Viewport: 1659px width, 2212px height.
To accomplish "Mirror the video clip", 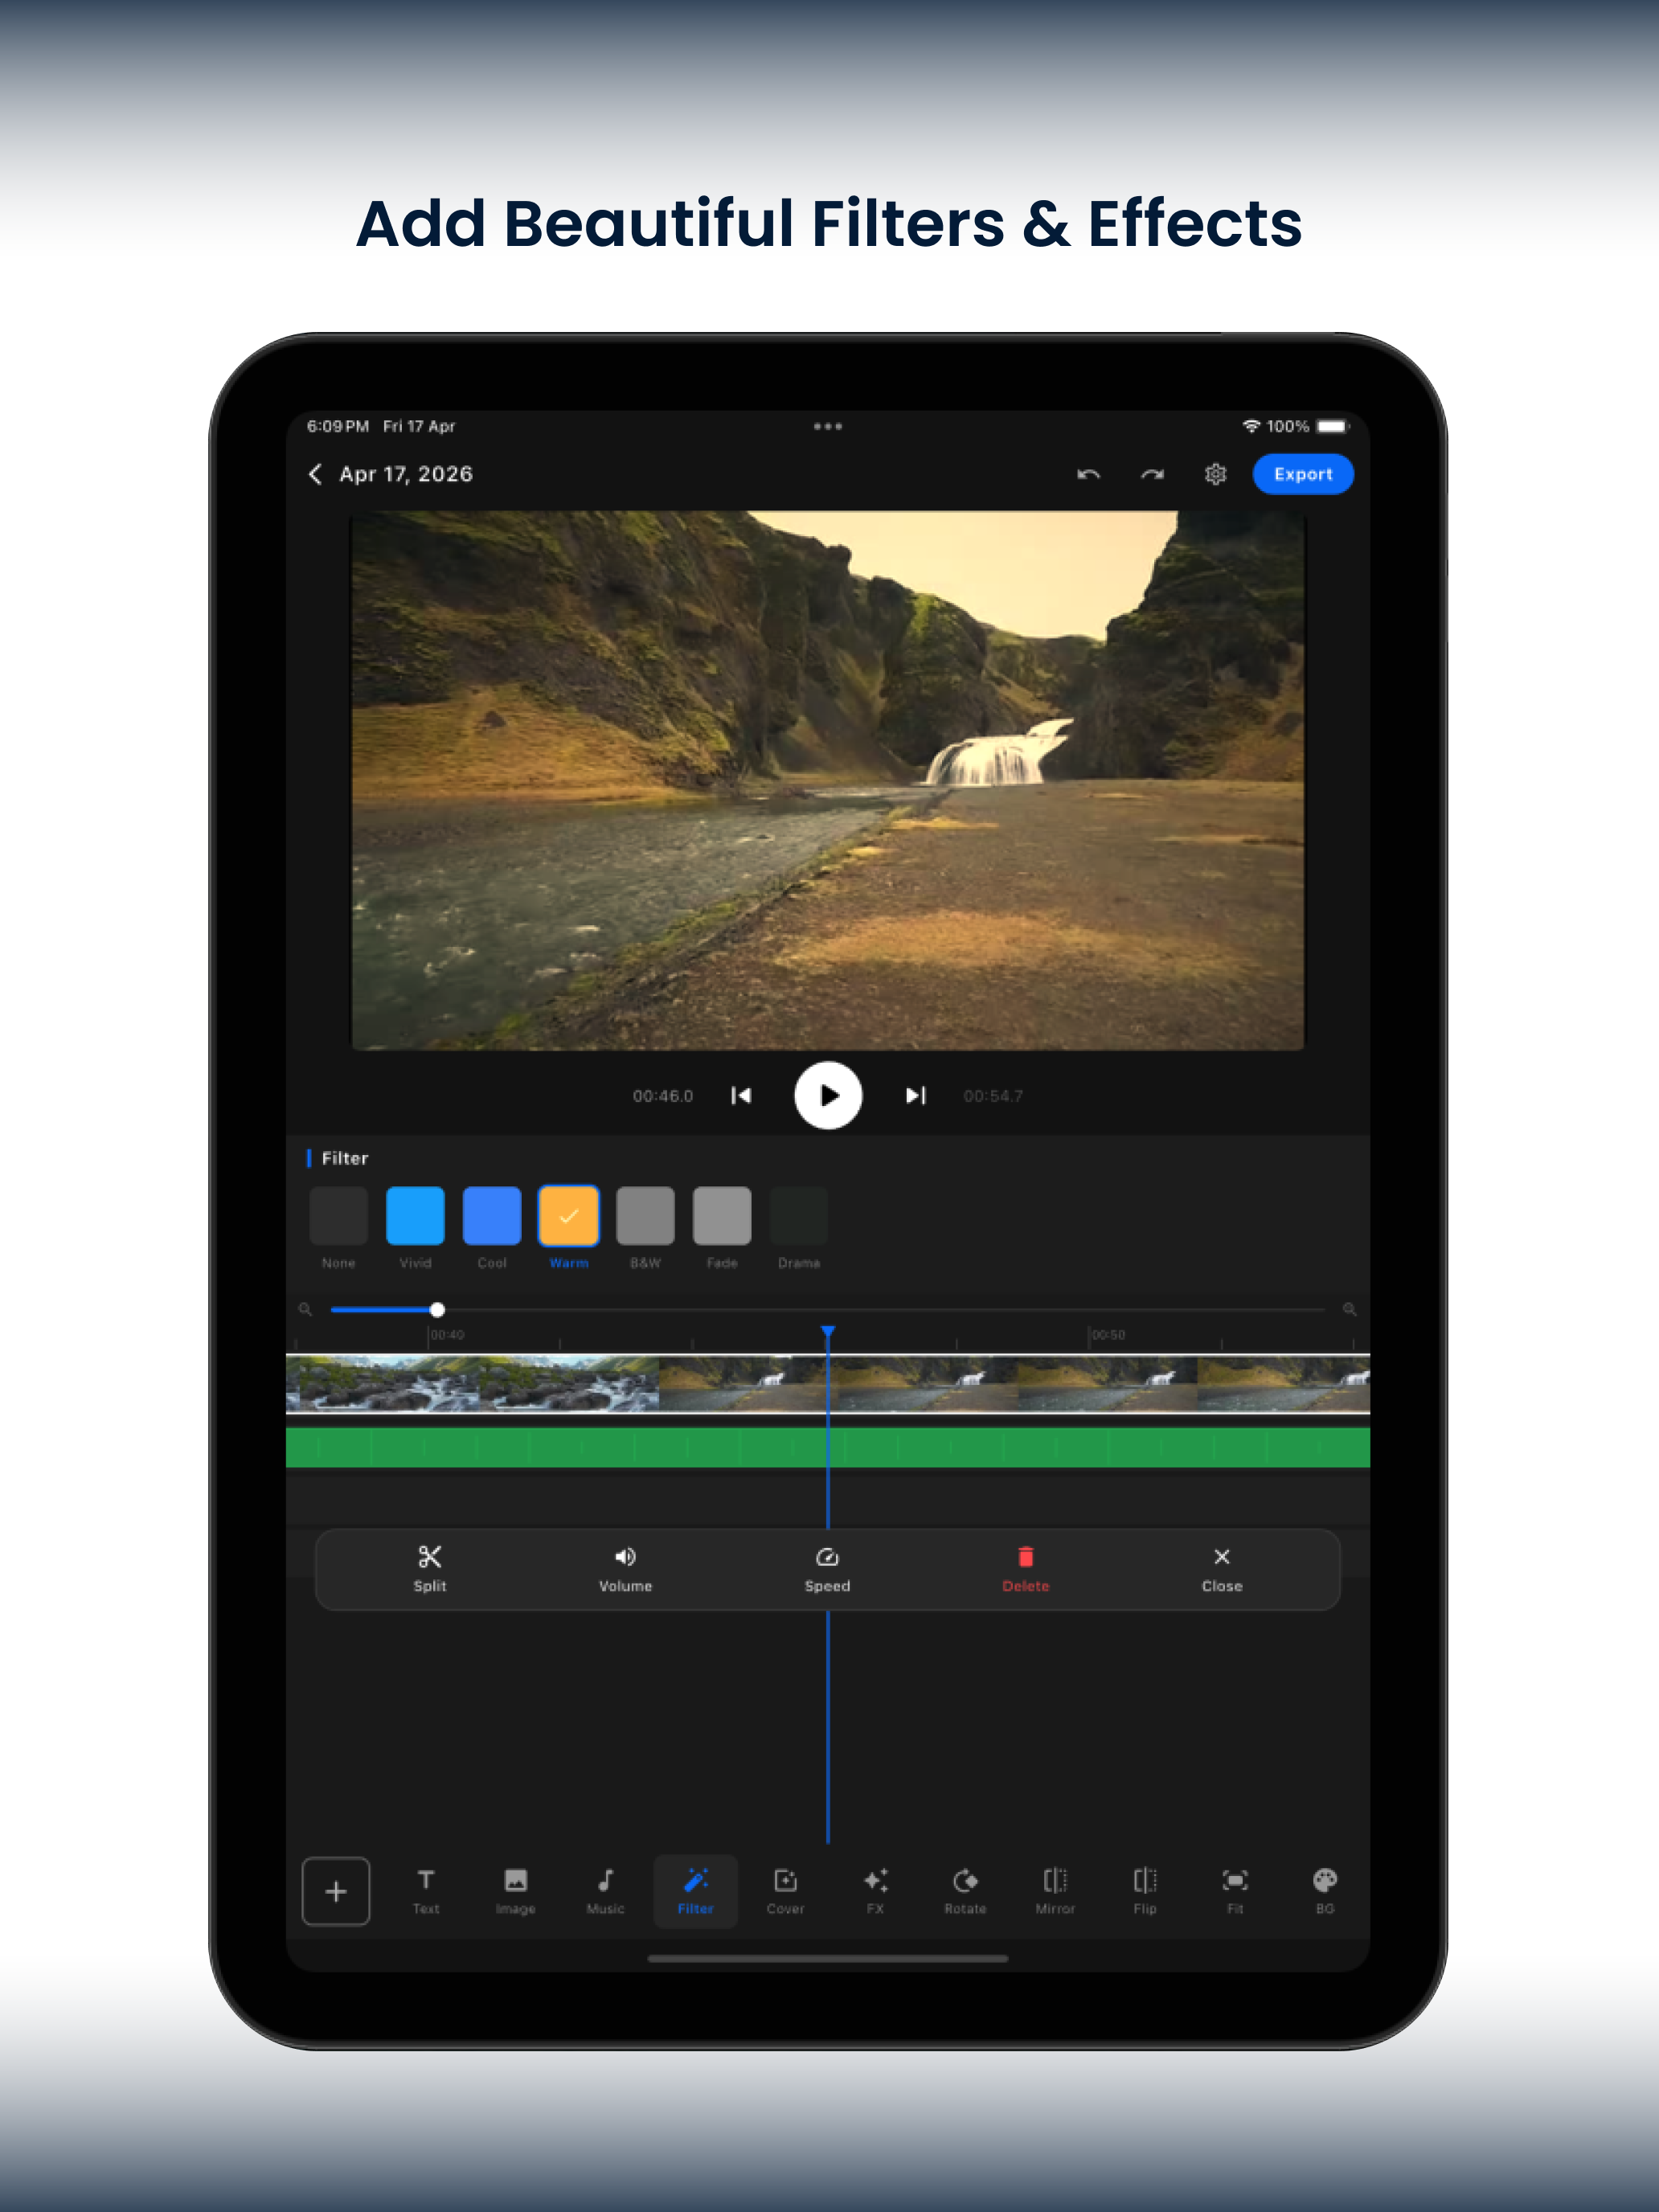I will click(1055, 1891).
